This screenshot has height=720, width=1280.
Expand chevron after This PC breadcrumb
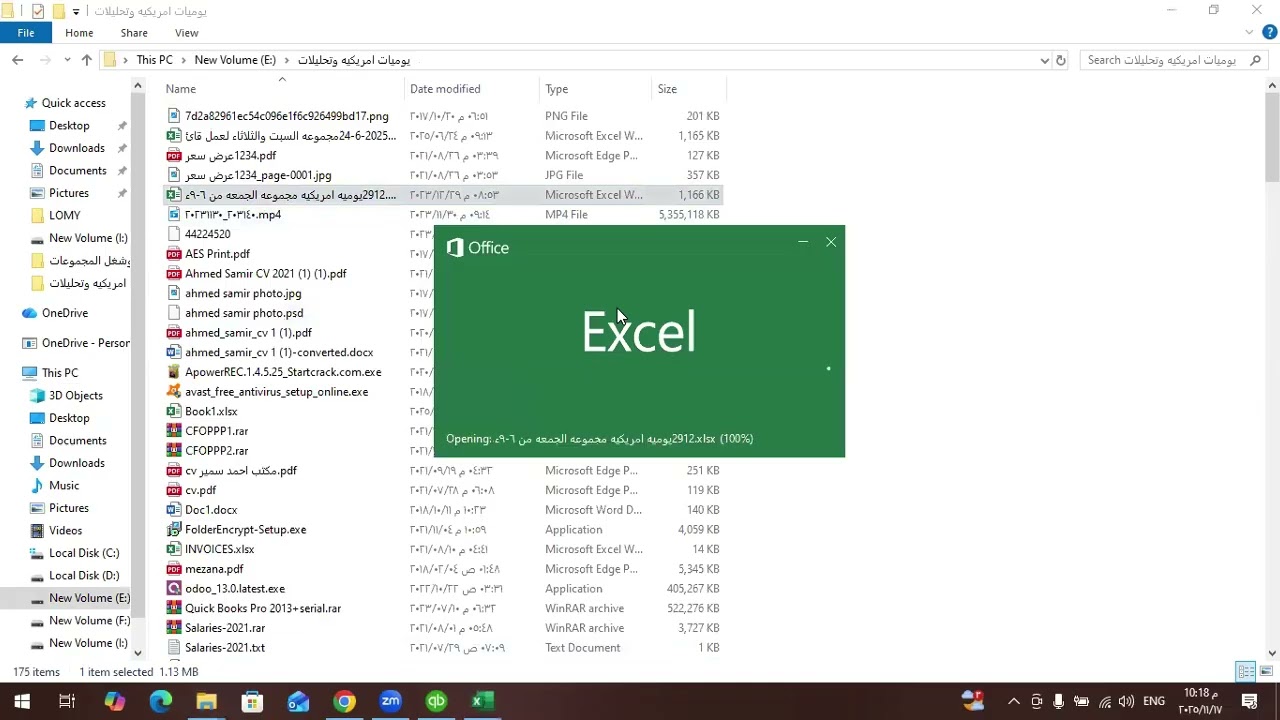183,60
